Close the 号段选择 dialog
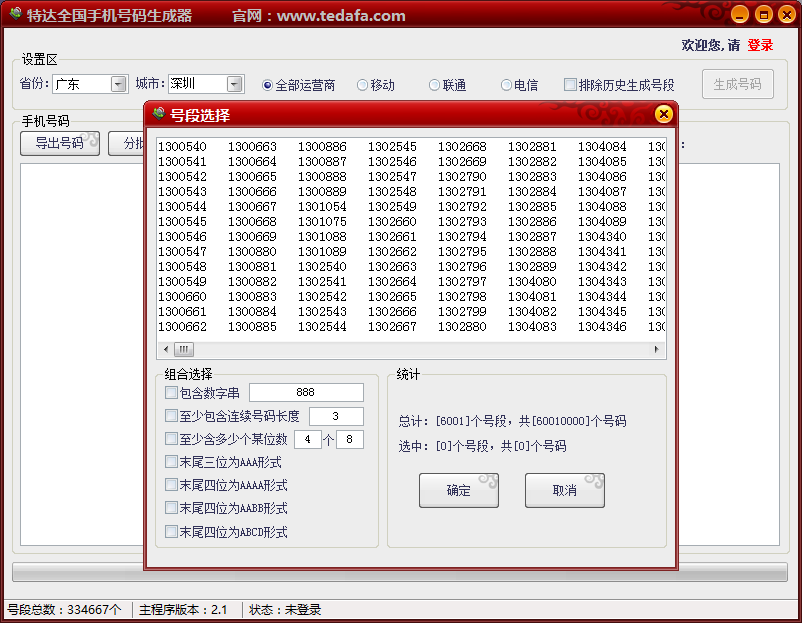This screenshot has height=623, width=802. (663, 114)
